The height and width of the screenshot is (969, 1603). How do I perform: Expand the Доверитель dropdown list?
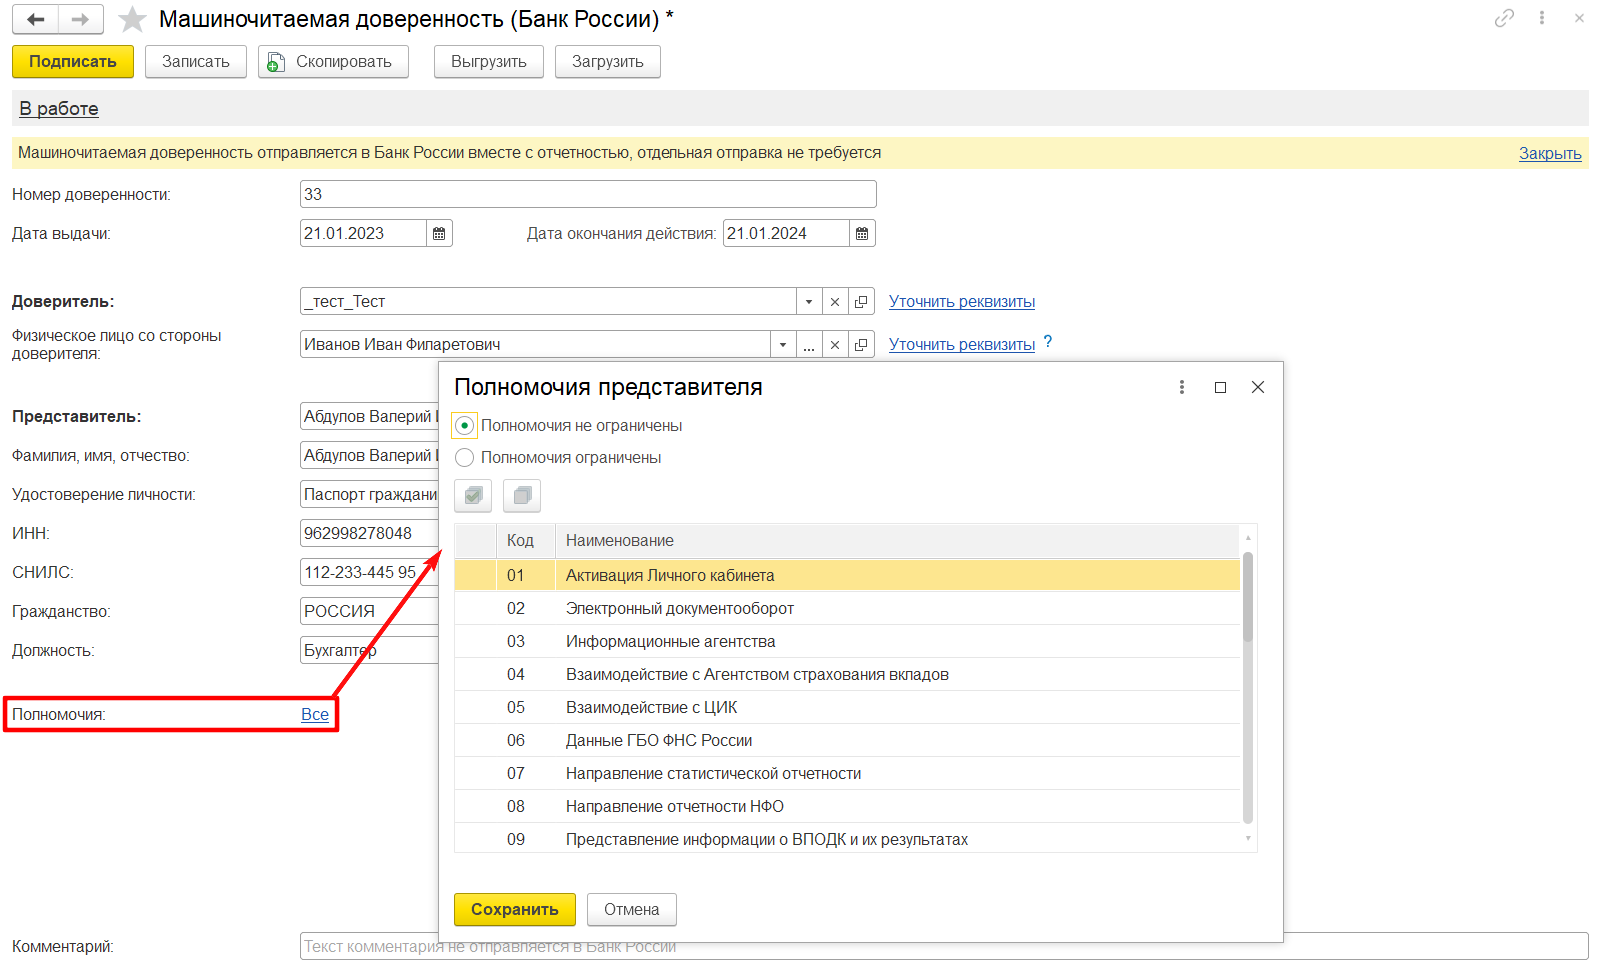(809, 302)
